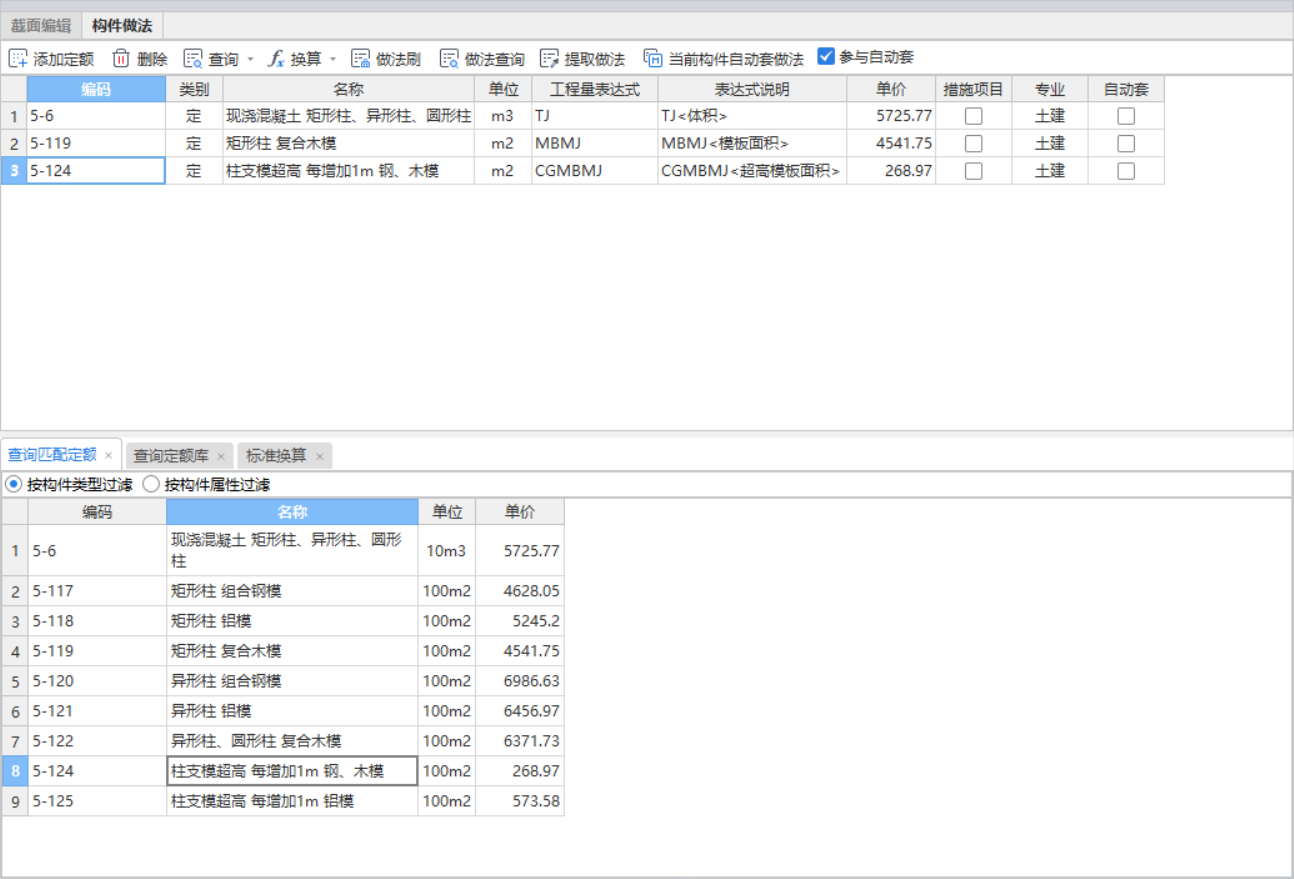The image size is (1294, 879).
Task: Select 5-119 code cell in upper table
Action: point(96,143)
